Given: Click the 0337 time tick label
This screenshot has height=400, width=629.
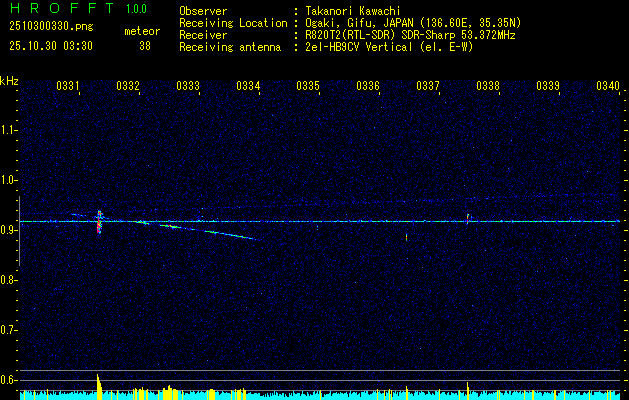Looking at the screenshot, I should tap(428, 85).
